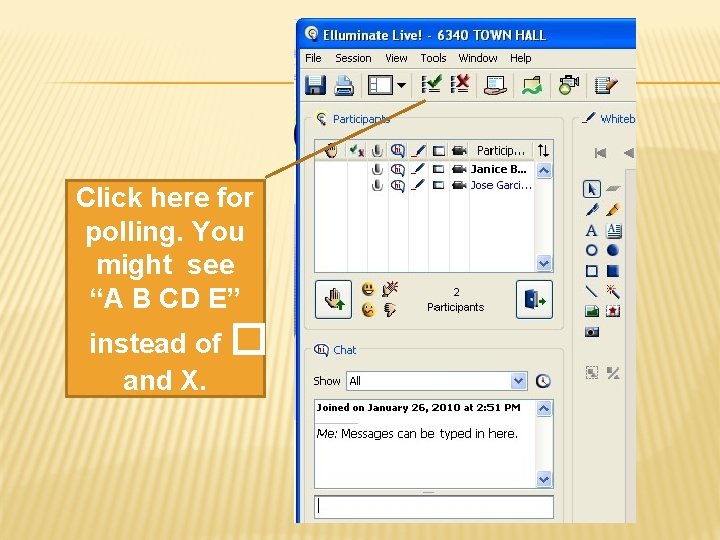Click the Print icon in toolbar

[344, 85]
